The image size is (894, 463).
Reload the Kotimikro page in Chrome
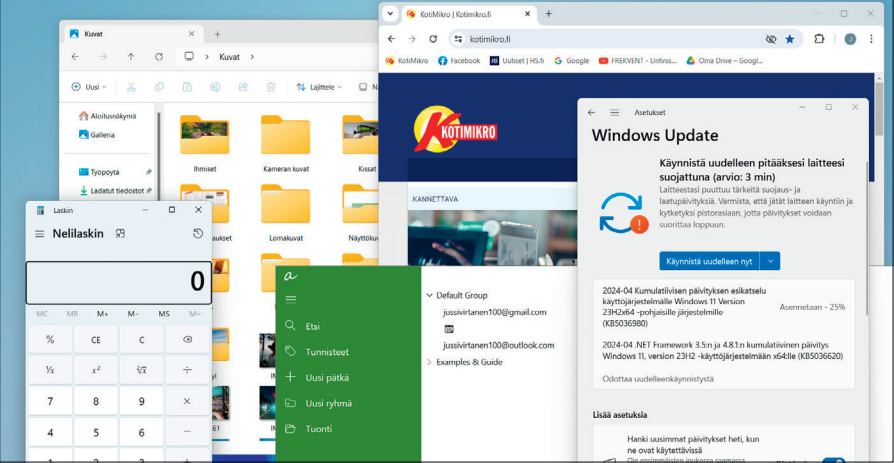(433, 39)
